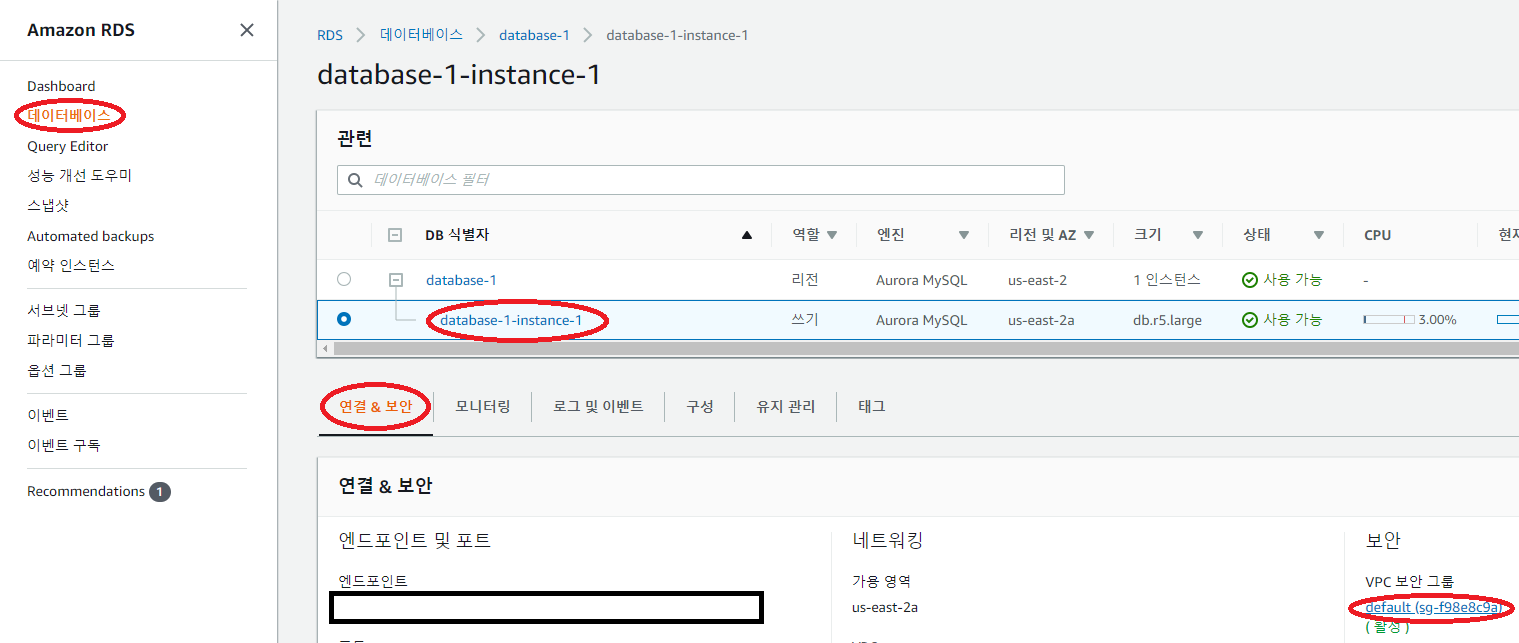
Task: Collapse the database-1 cluster tree node
Action: point(395,280)
